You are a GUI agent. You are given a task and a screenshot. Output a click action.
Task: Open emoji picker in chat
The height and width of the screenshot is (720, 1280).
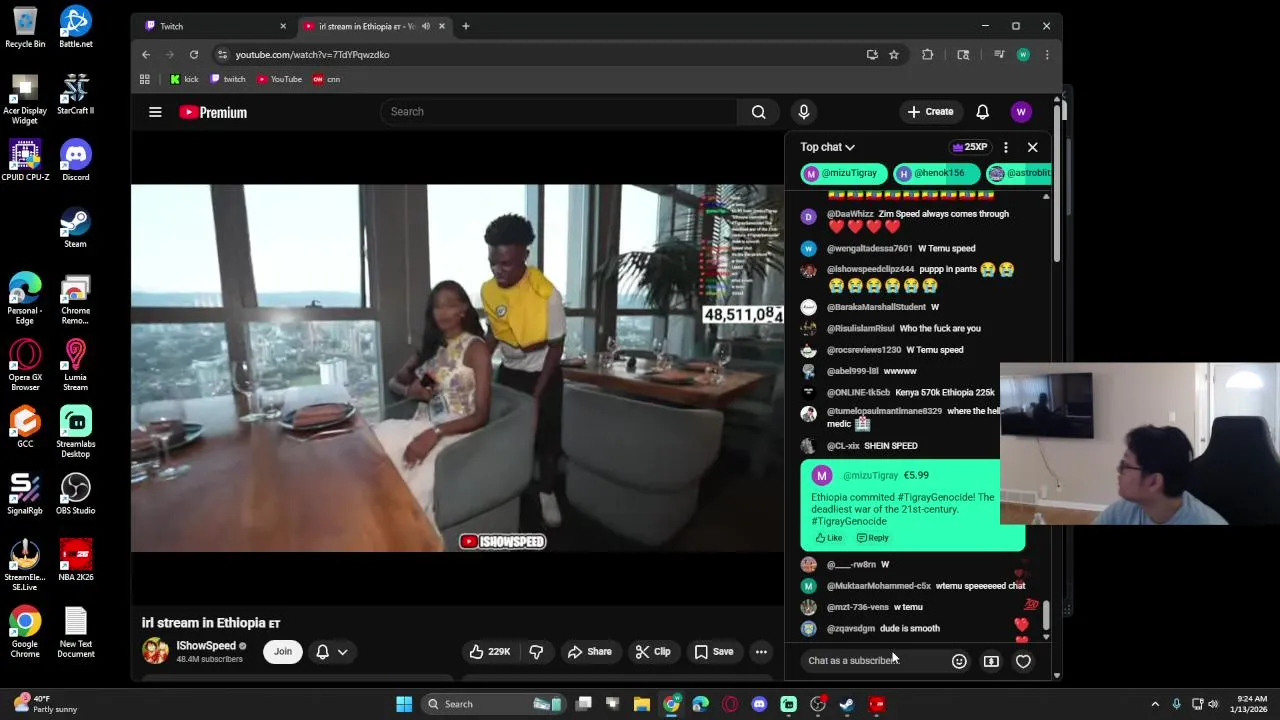tap(959, 661)
